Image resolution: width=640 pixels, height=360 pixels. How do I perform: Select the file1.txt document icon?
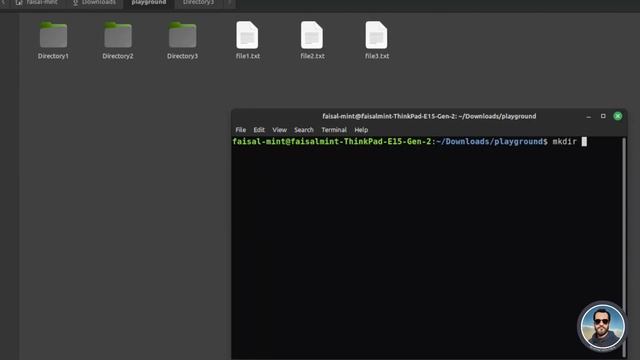pos(247,35)
